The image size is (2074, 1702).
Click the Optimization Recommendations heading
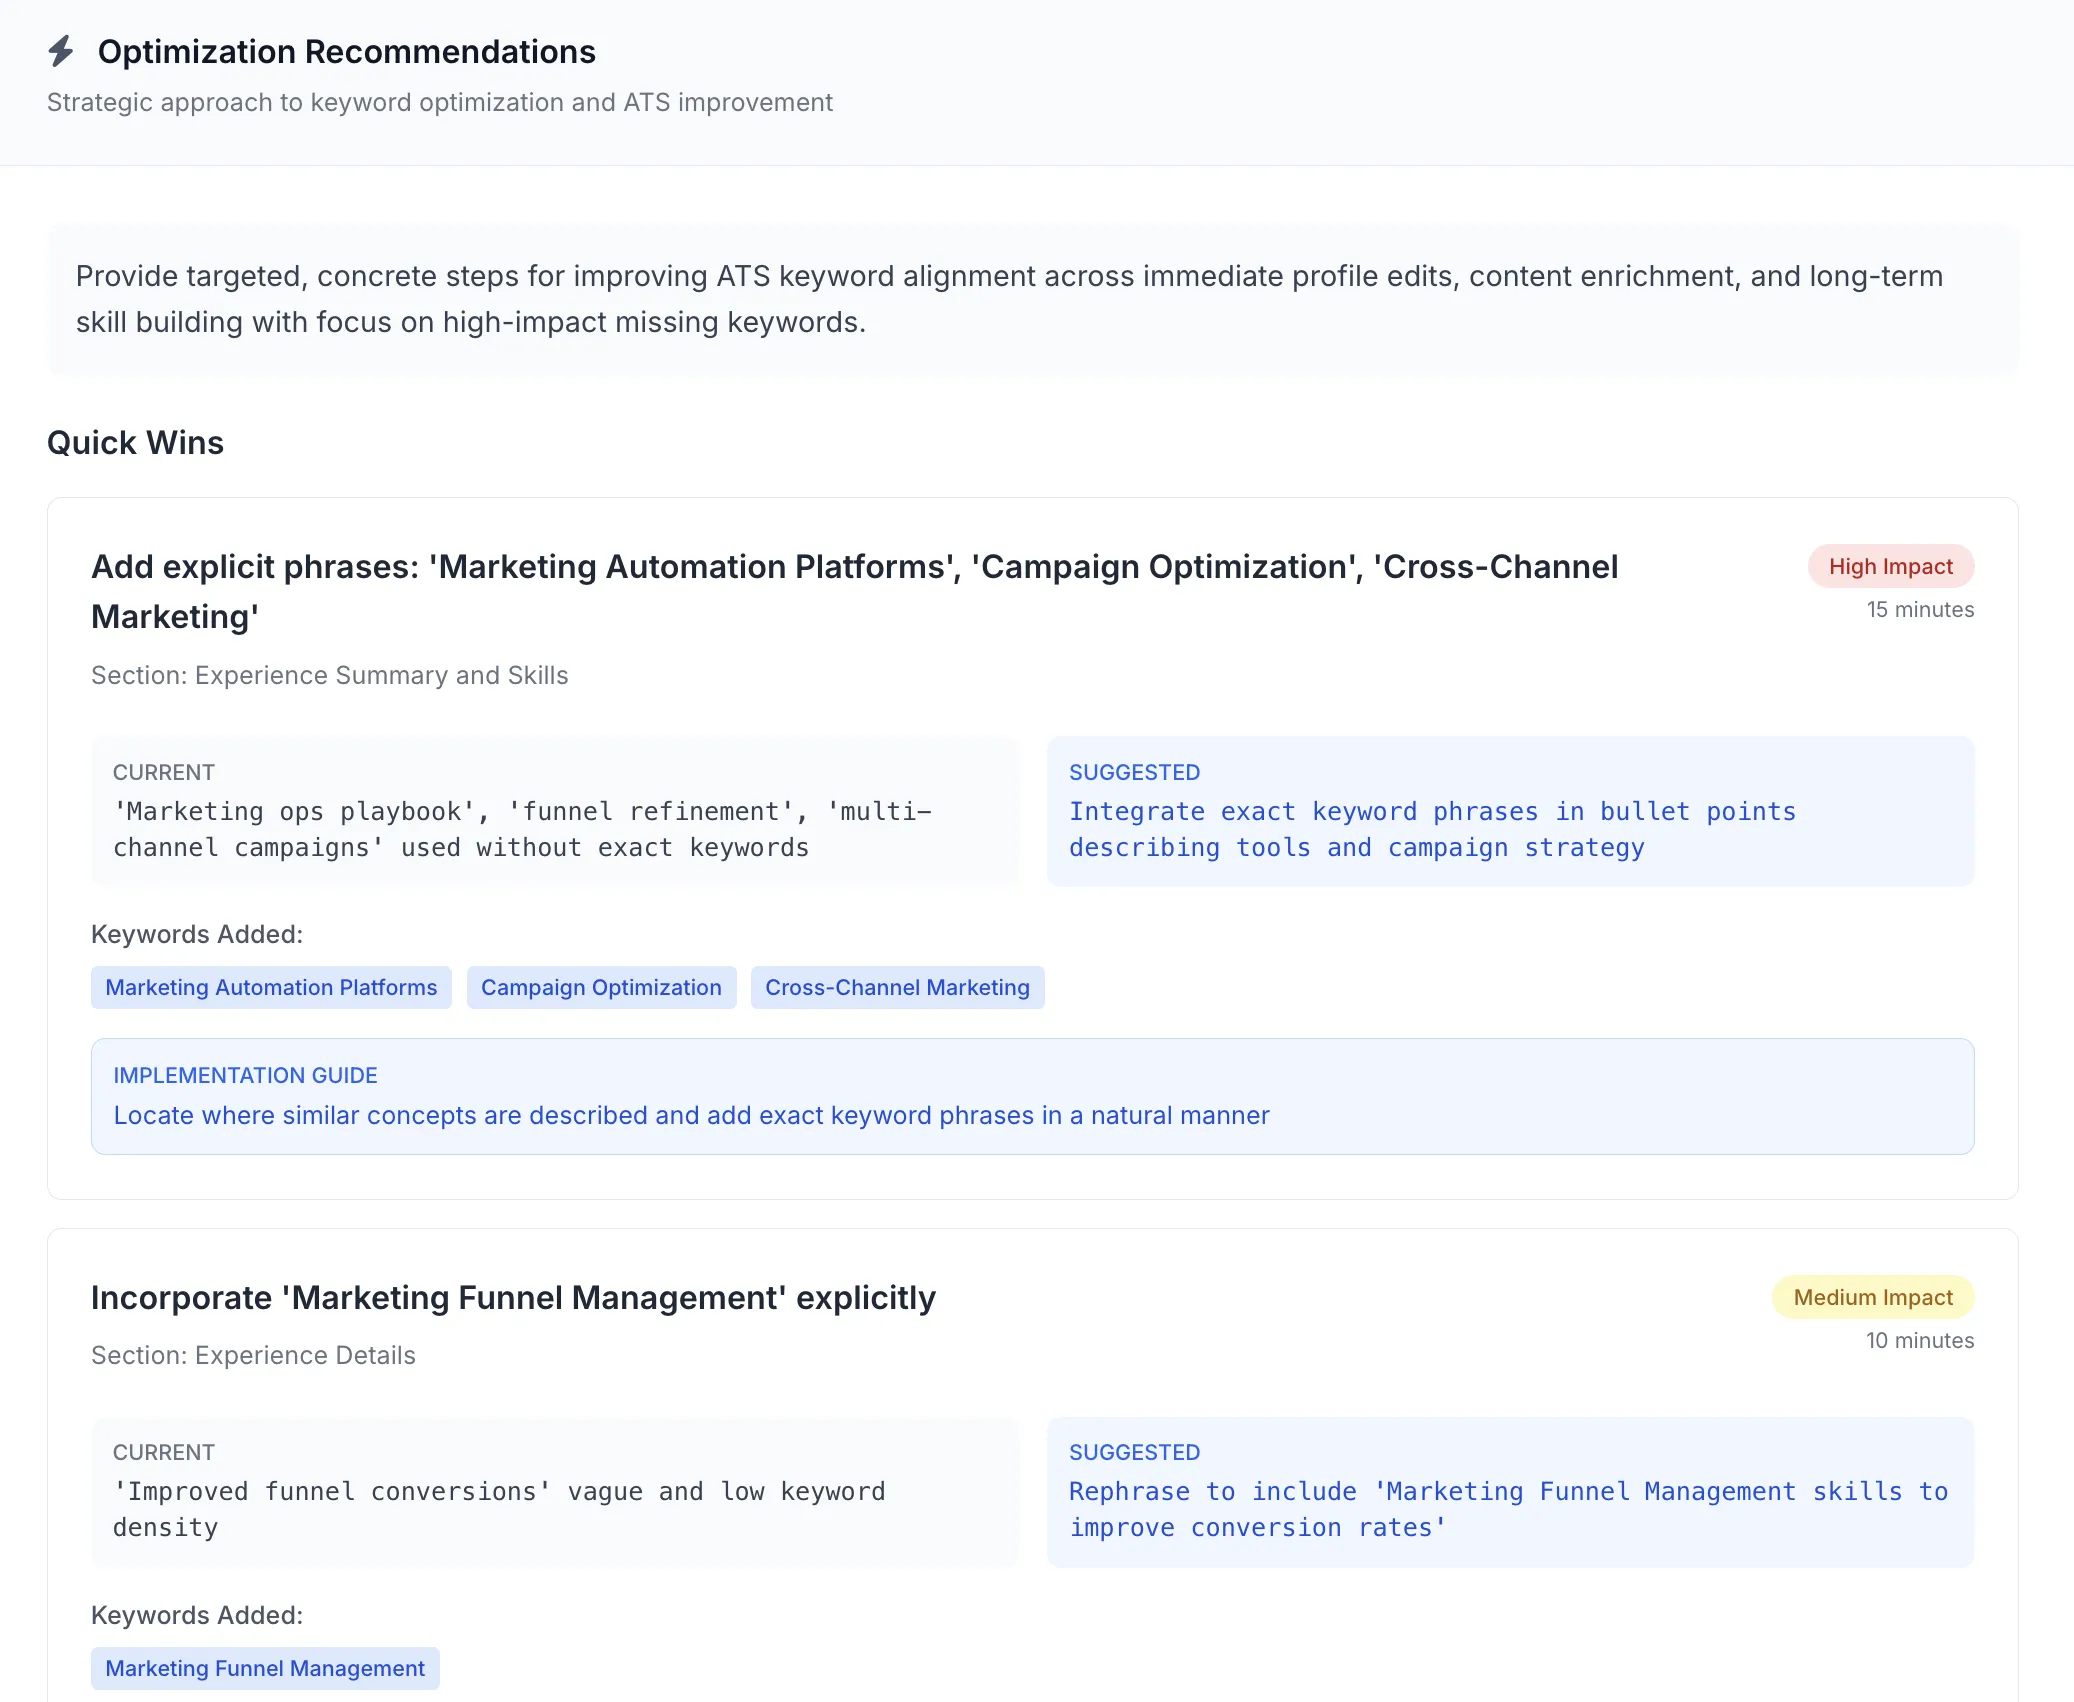346,51
